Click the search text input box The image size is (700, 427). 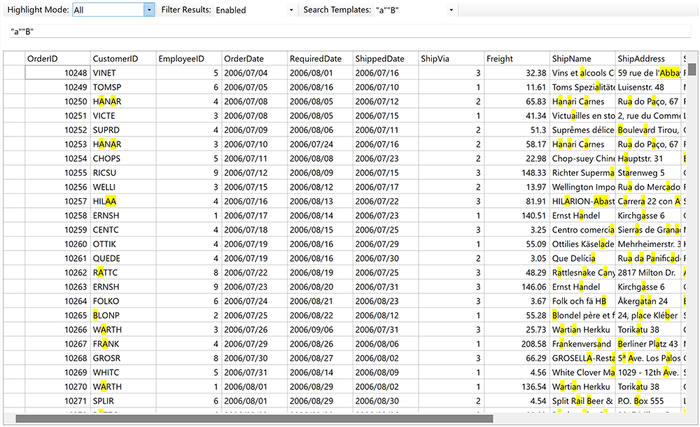(340, 31)
